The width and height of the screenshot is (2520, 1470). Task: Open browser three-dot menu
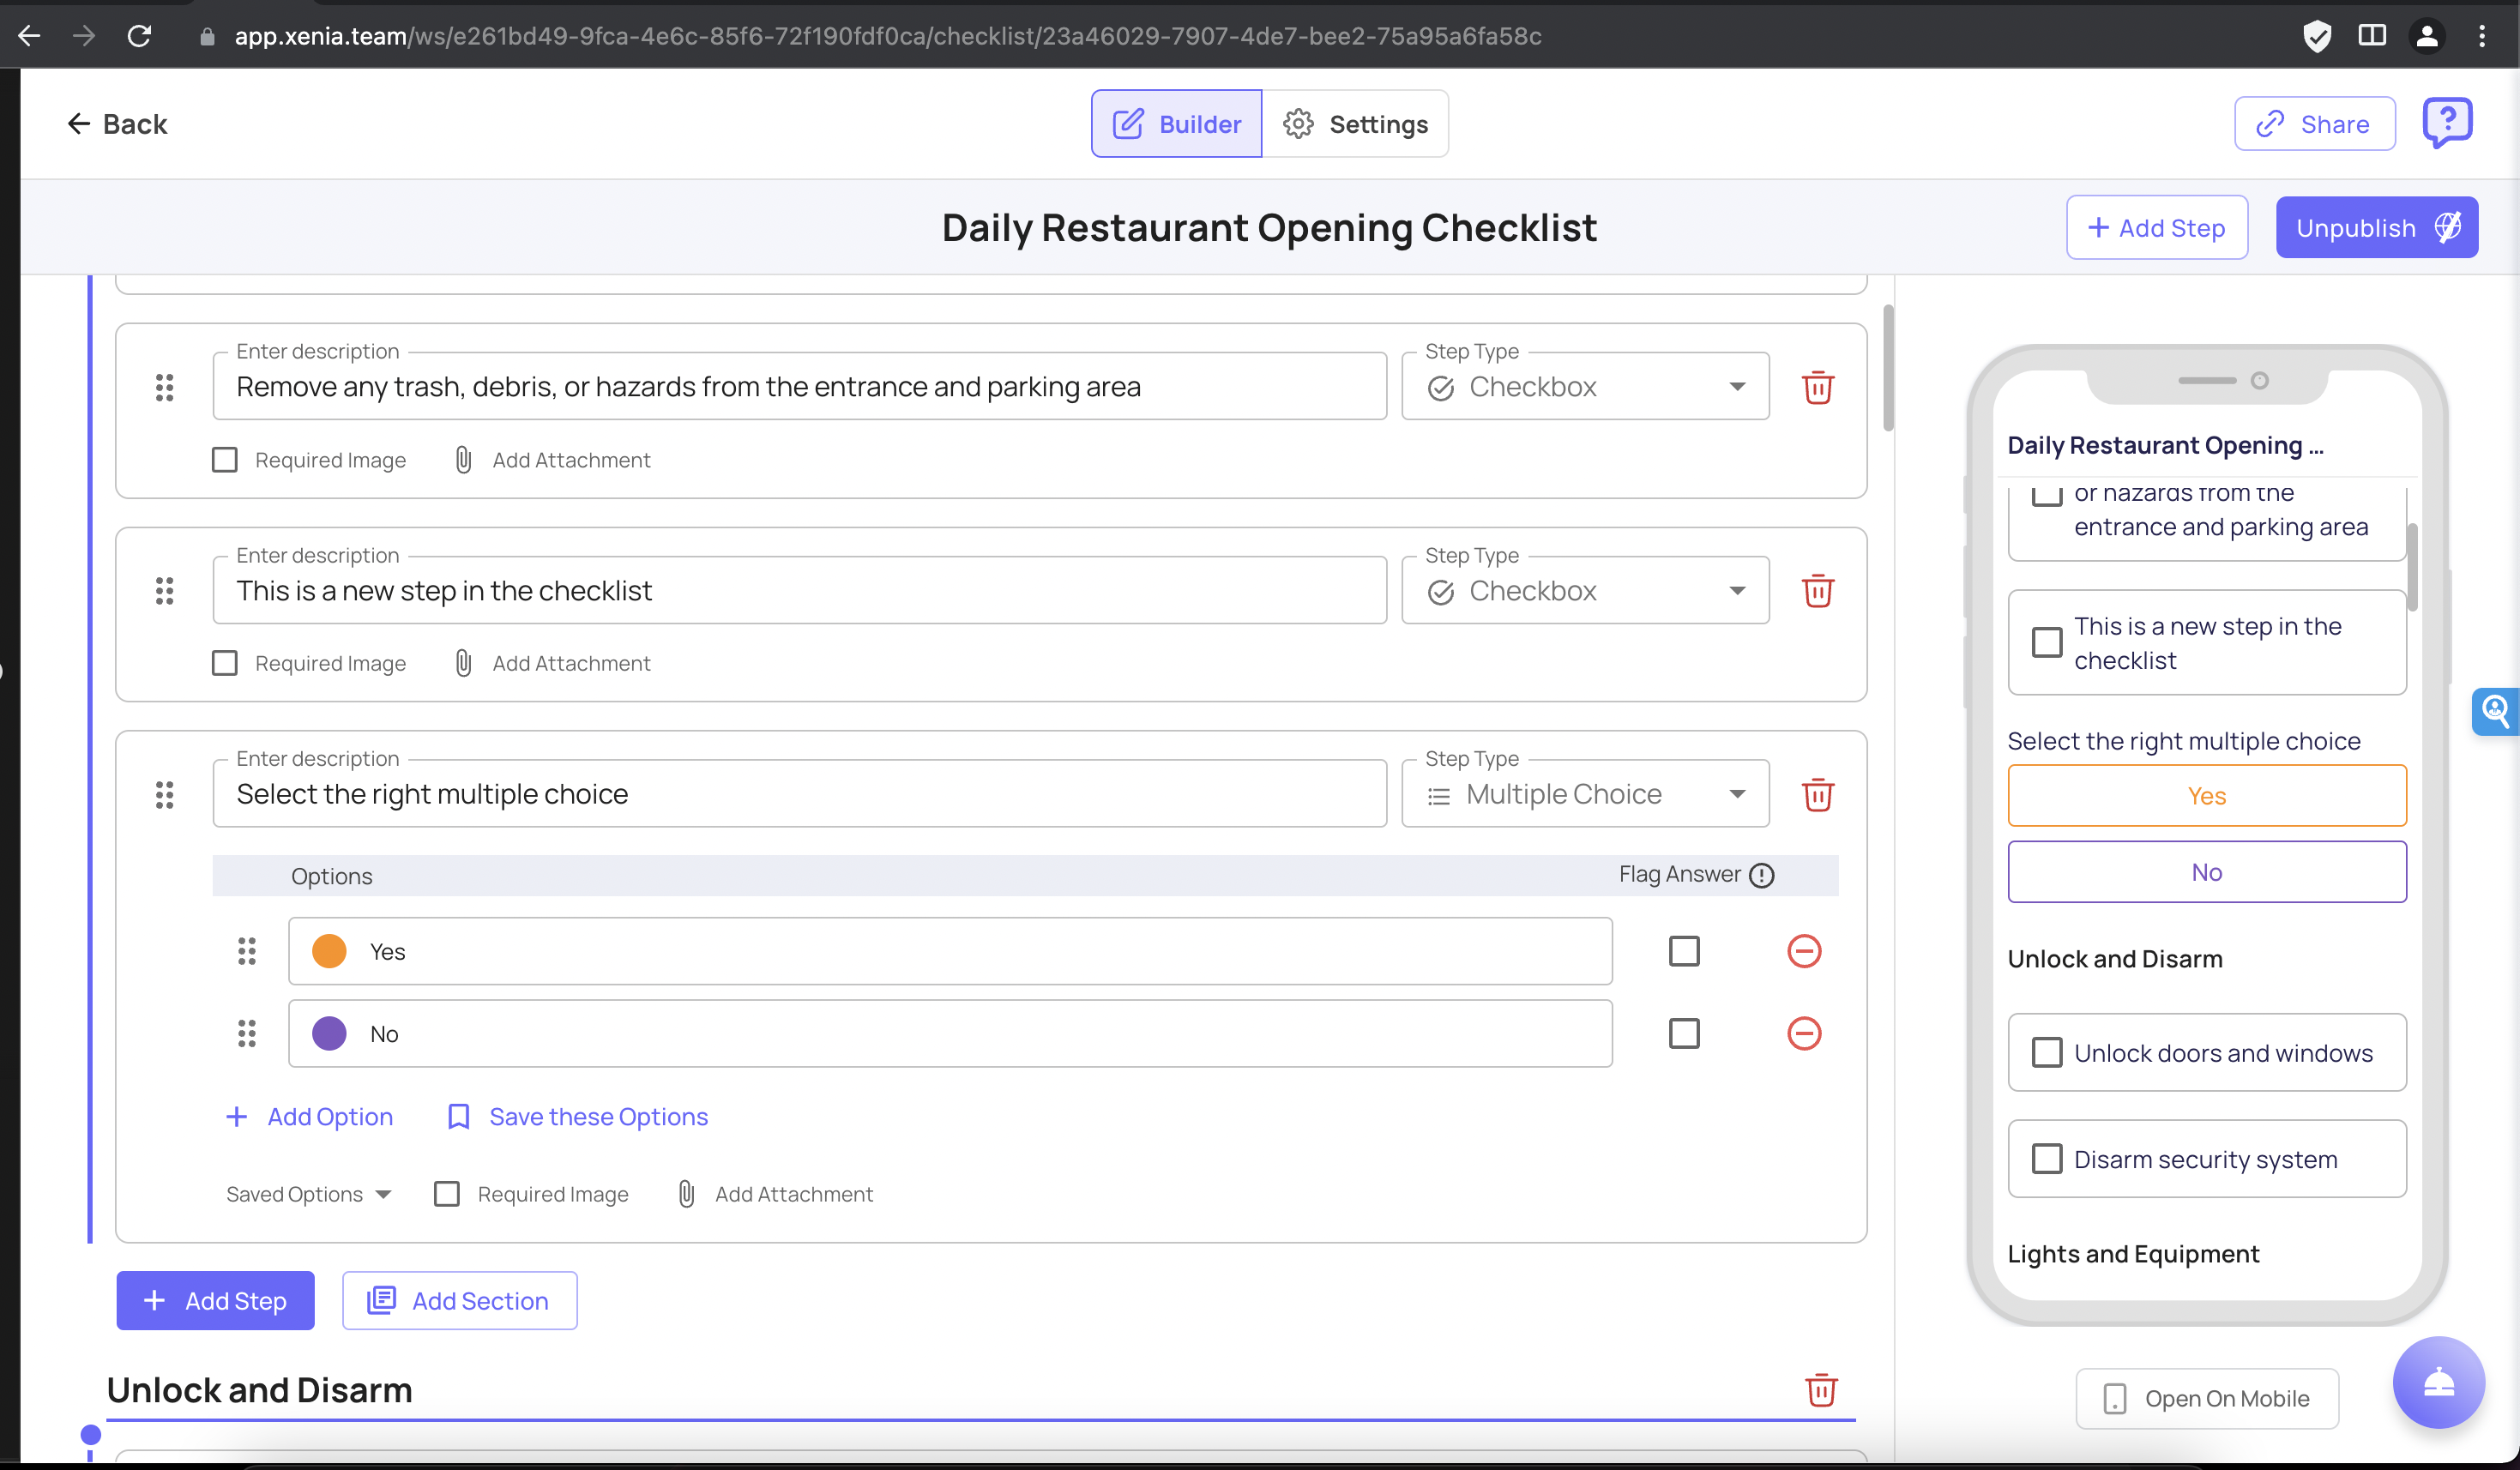(2482, 36)
